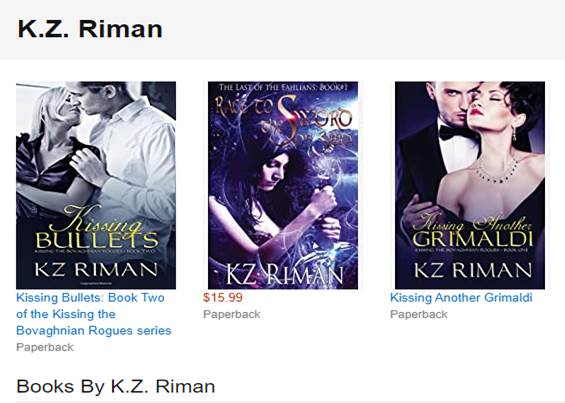Click the $15.99 price

tap(223, 298)
